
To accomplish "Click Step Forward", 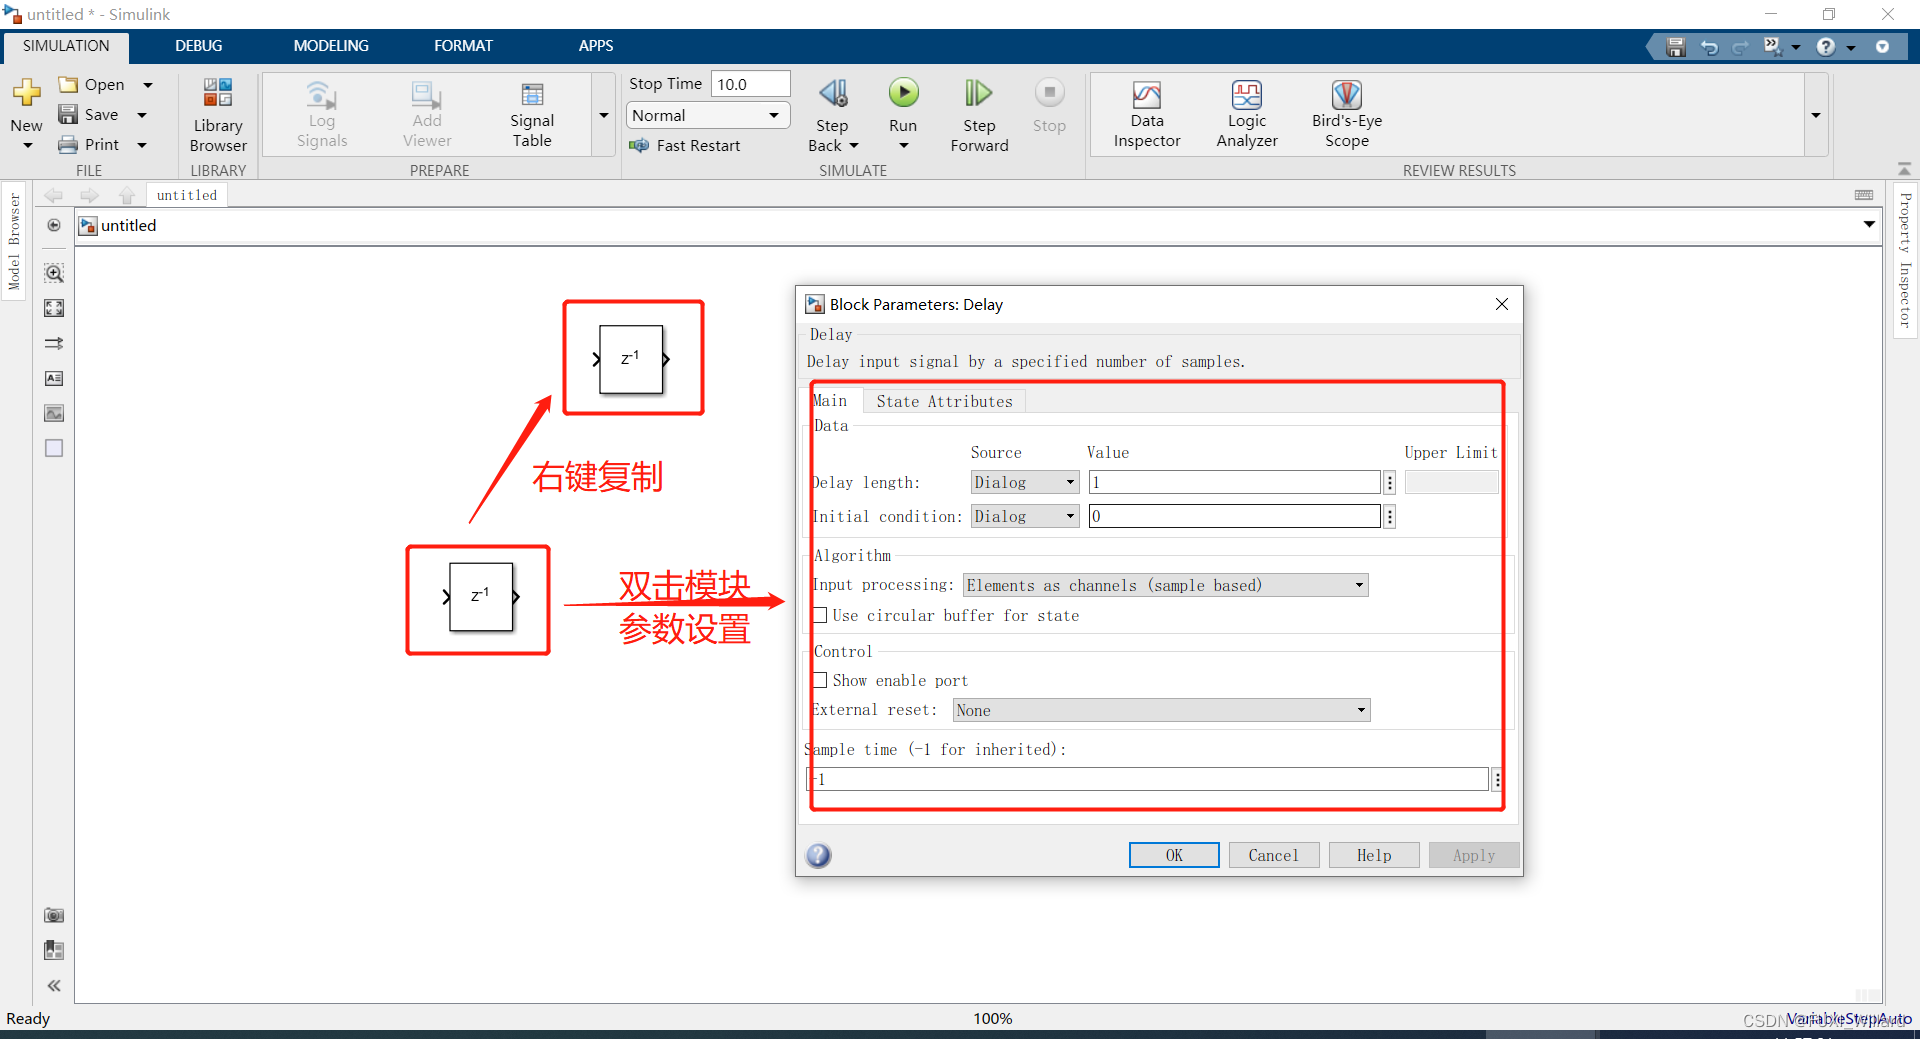I will [x=979, y=115].
